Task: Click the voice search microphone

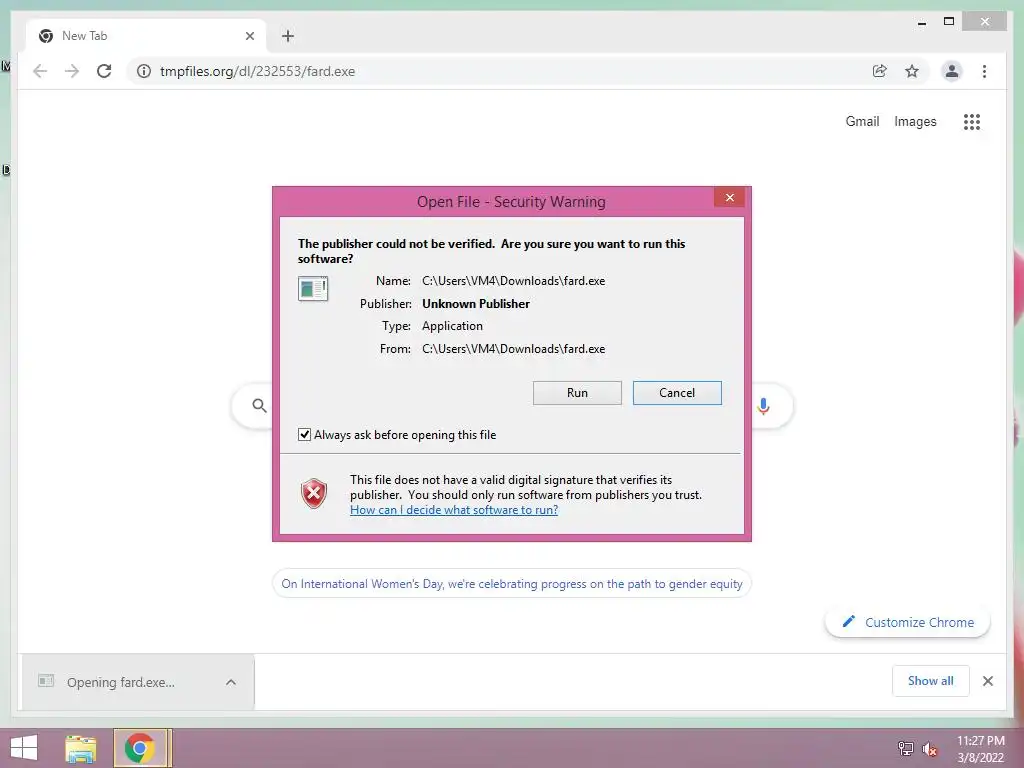Action: pos(763,406)
